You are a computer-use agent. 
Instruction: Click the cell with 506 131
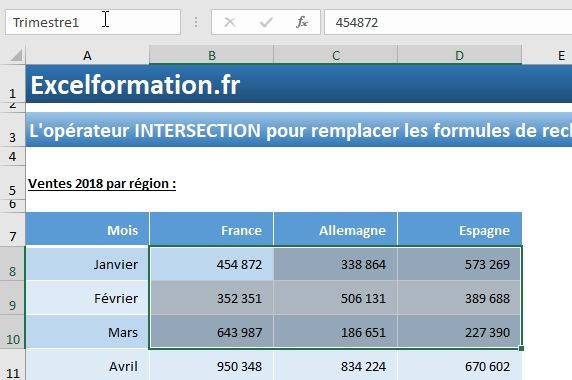coord(336,298)
